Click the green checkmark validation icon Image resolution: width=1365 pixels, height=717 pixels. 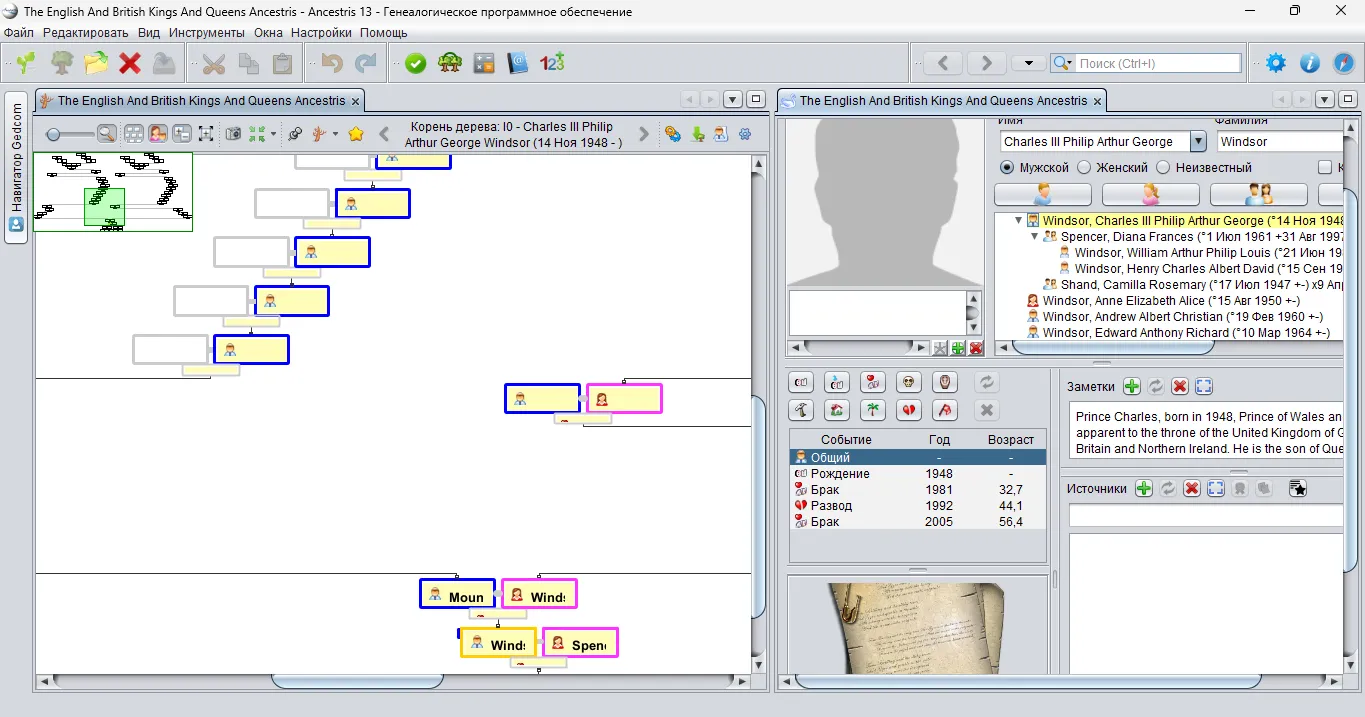[x=415, y=63]
